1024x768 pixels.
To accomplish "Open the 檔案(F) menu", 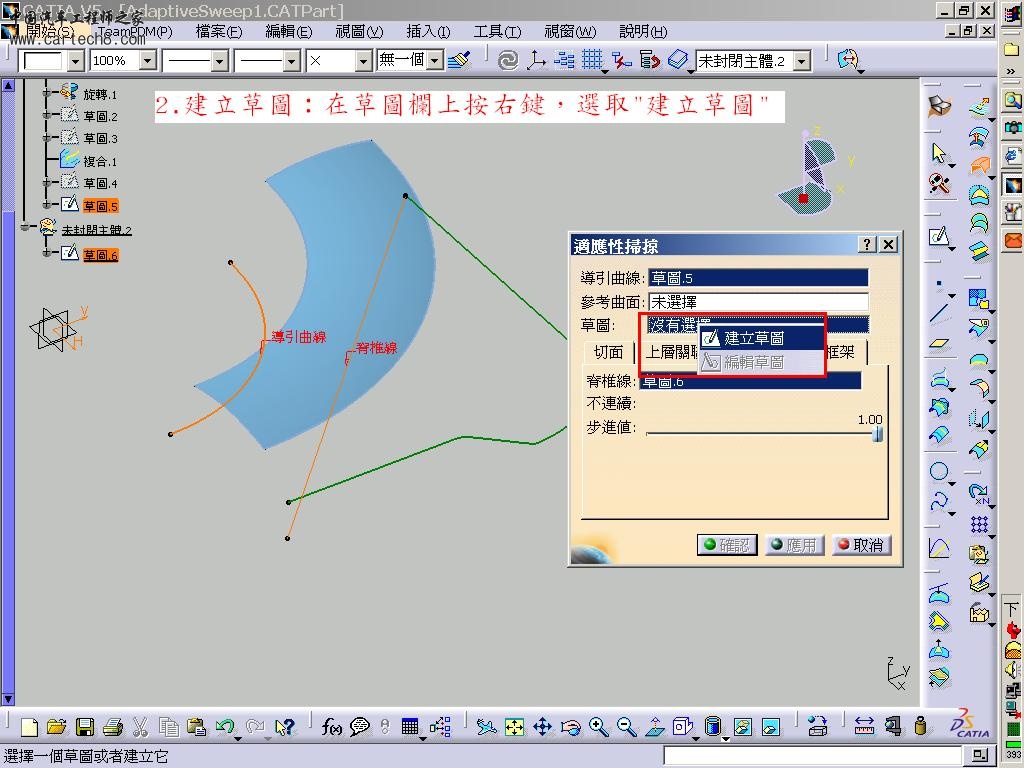I will (x=219, y=31).
